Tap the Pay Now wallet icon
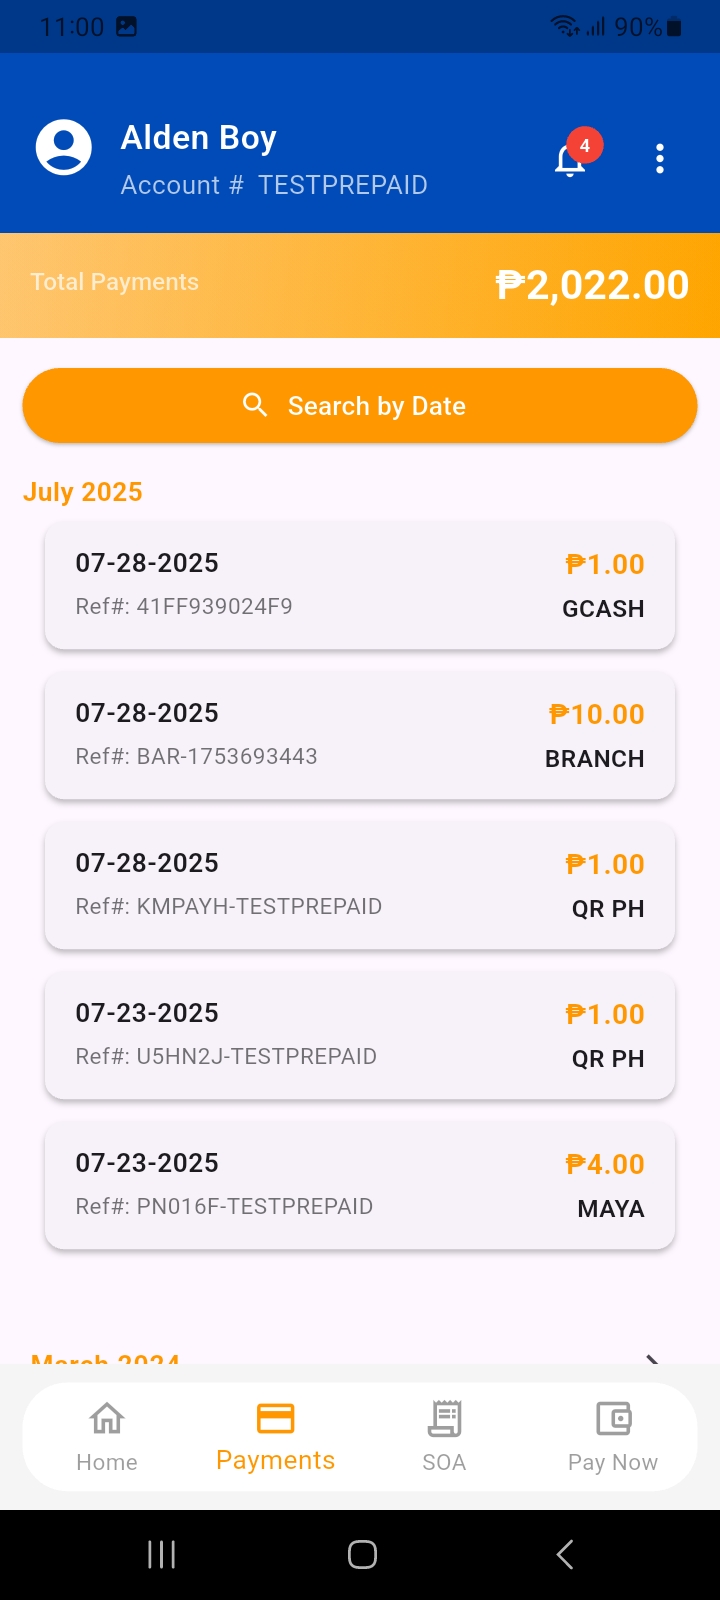Screen dimensions: 720x1600 (613, 1419)
